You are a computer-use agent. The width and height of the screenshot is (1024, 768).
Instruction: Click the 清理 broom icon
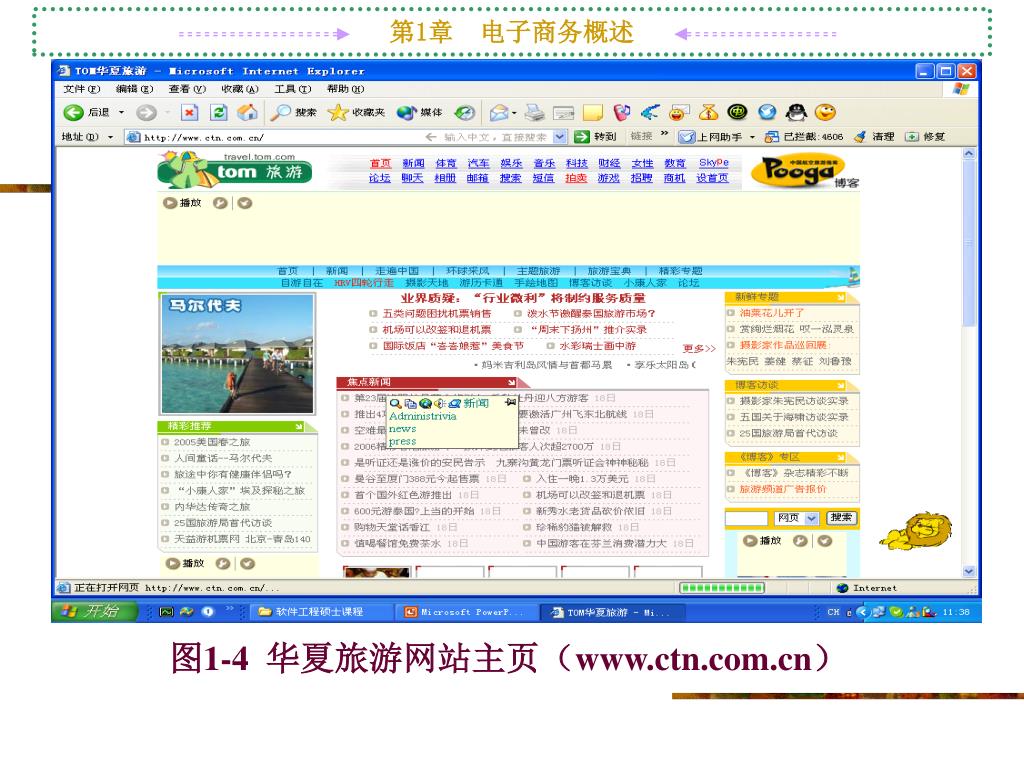tap(860, 136)
